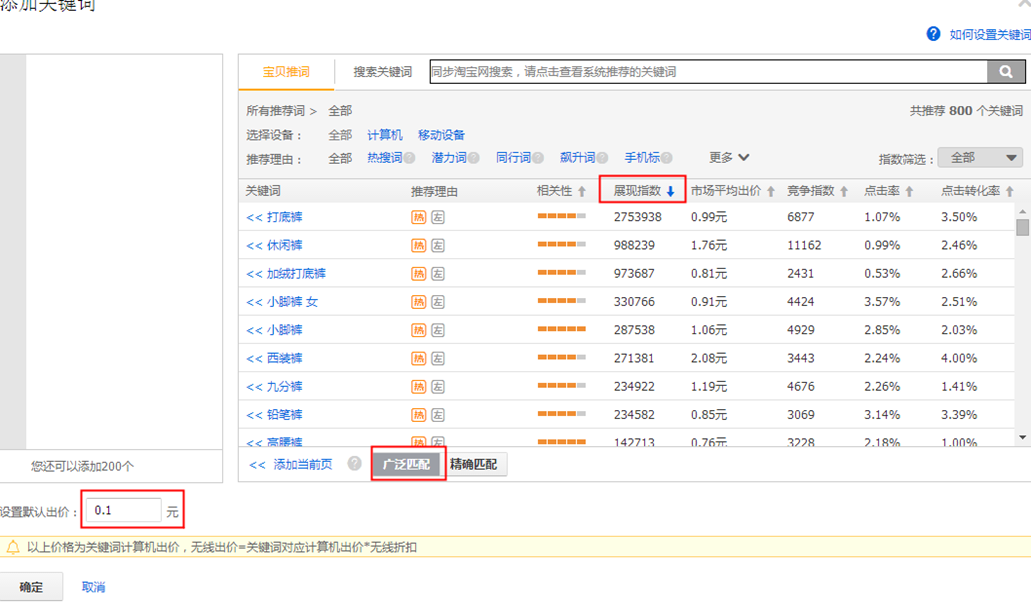Viewport: 1031px width, 605px height.
Task: Sort by 市场平均出价 column arrow
Action: click(x=771, y=191)
